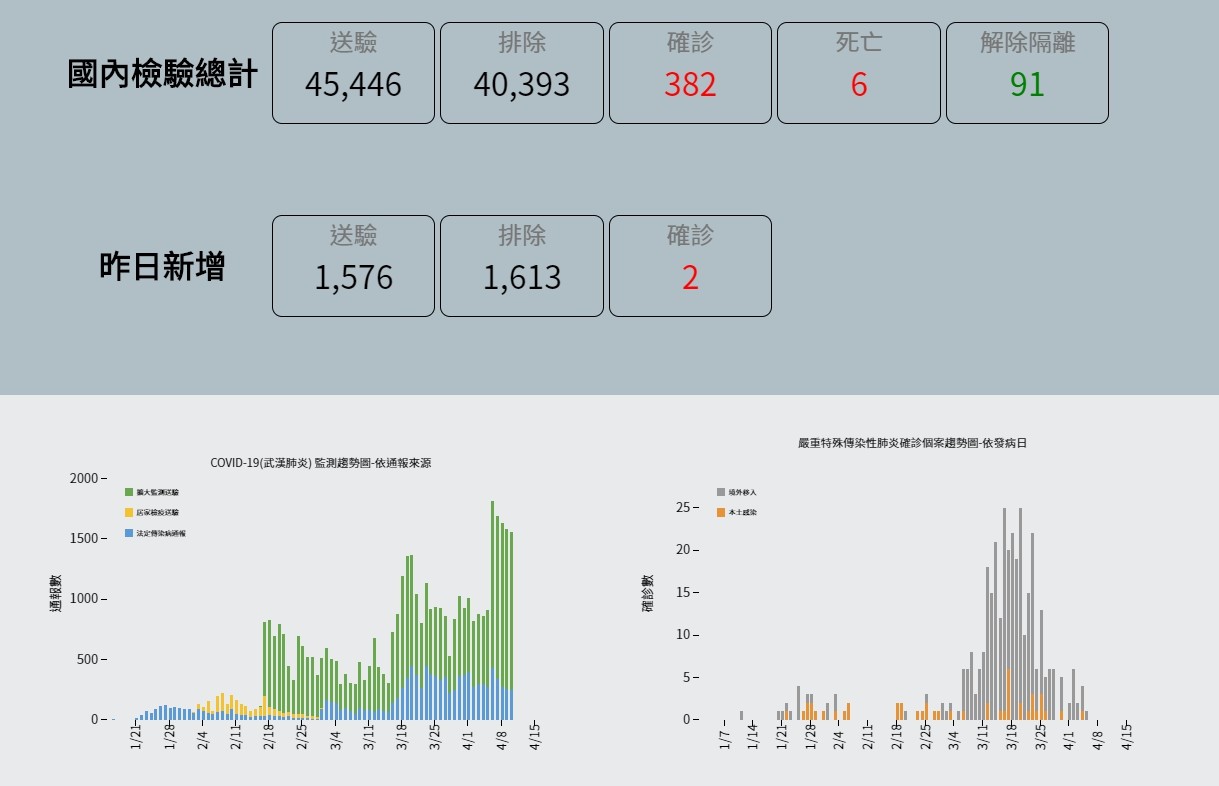Select the 解除隔離 card showing 91
Screen dimensions: 1219x786
click(x=1027, y=71)
